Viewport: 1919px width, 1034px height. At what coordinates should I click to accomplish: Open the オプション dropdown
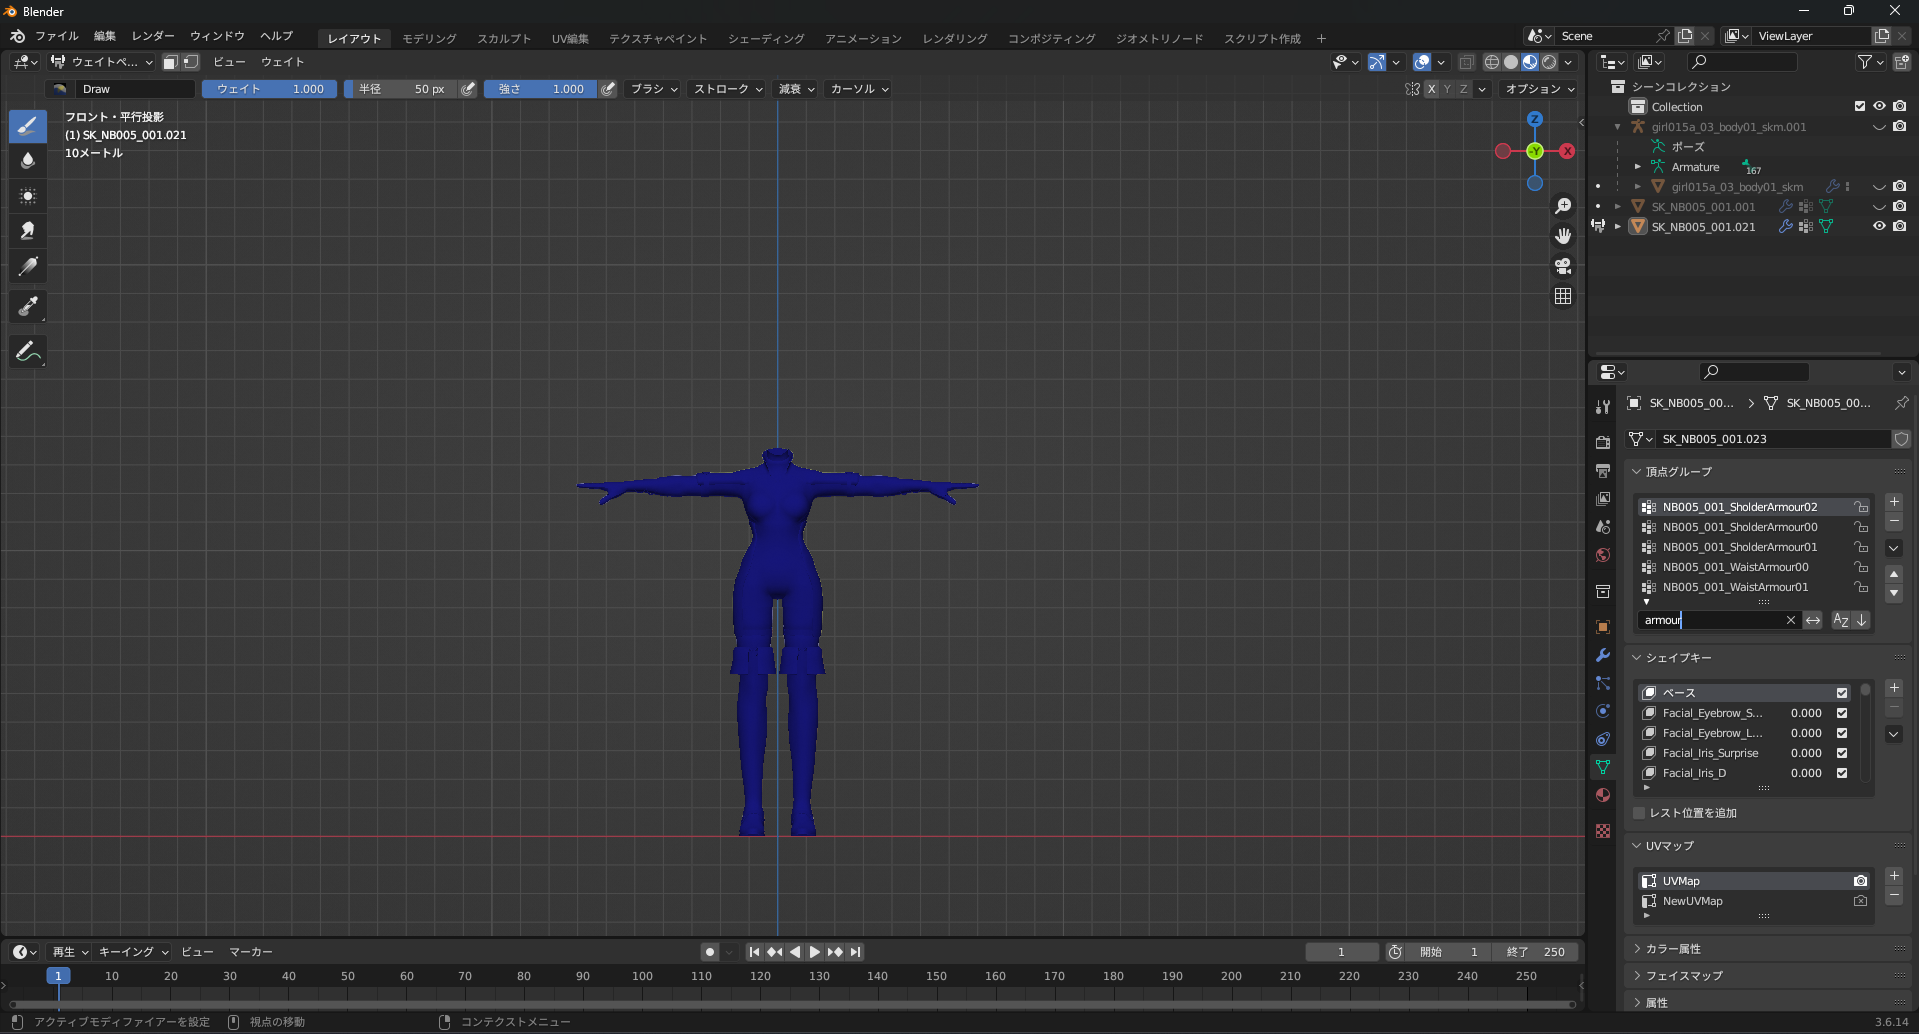pyautogui.click(x=1540, y=89)
